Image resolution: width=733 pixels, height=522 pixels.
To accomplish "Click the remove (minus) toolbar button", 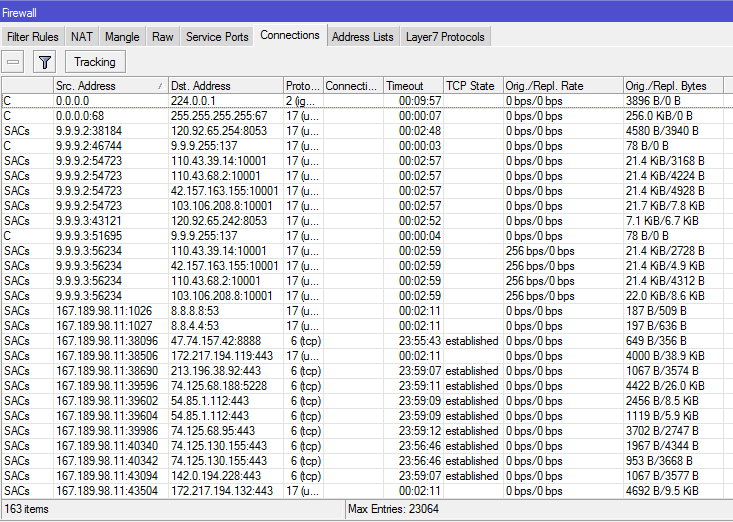I will (13, 62).
